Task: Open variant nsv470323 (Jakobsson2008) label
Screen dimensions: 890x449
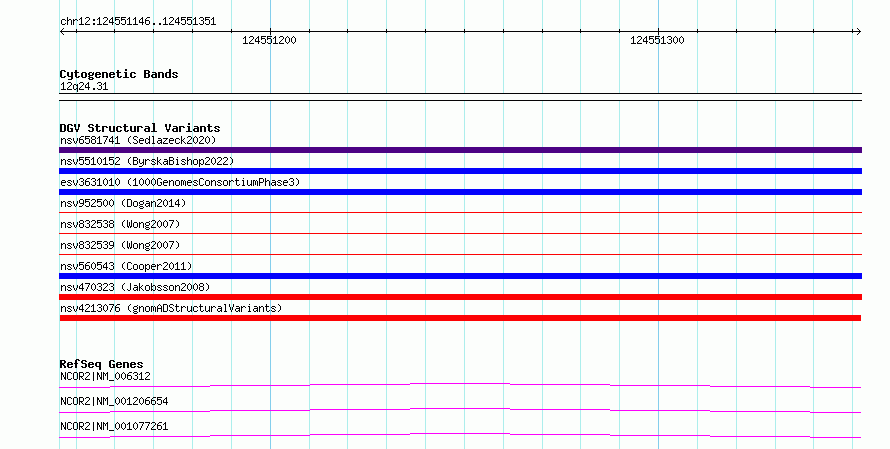Action: pyautogui.click(x=135, y=287)
